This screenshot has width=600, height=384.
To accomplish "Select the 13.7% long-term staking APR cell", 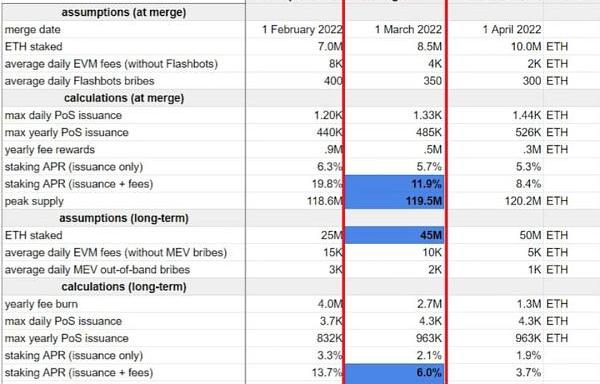I will [295, 373].
